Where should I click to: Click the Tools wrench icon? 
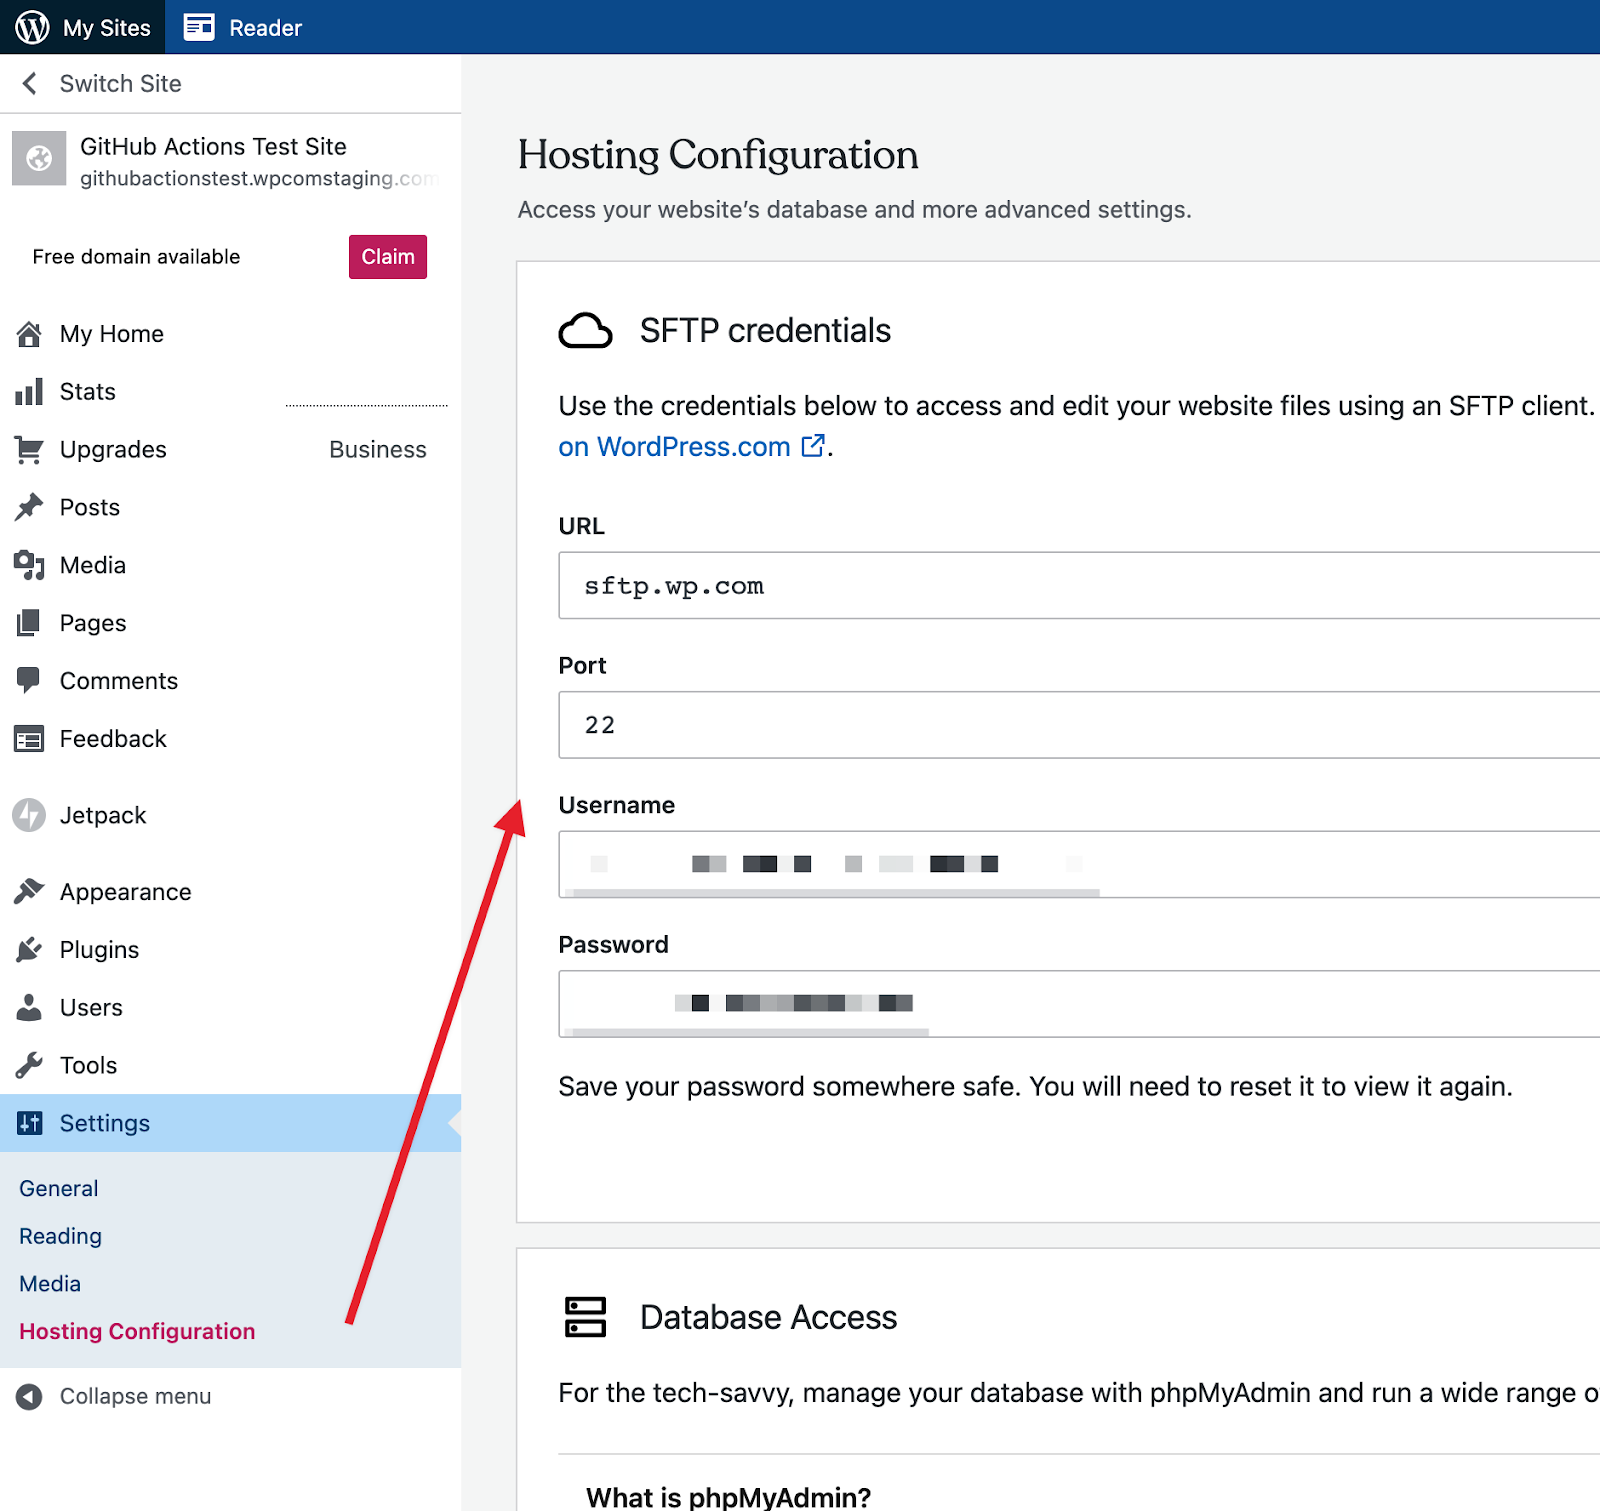coord(29,1065)
